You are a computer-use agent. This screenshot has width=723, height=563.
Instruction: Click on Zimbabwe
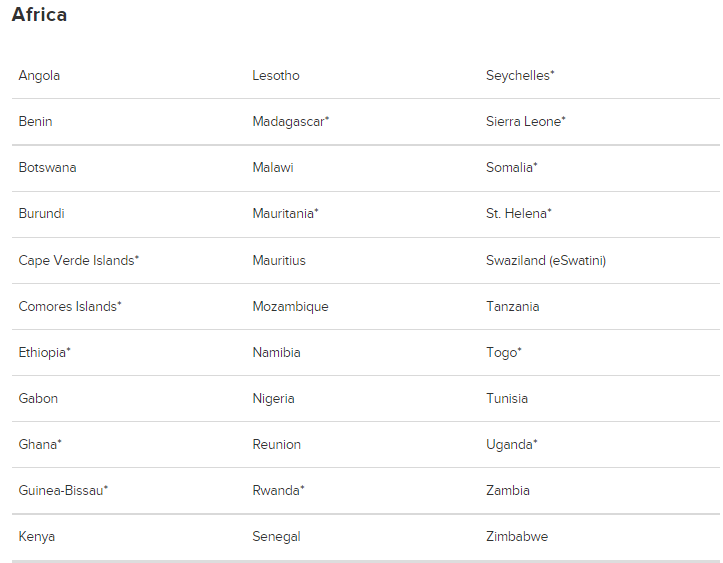pyautogui.click(x=517, y=537)
